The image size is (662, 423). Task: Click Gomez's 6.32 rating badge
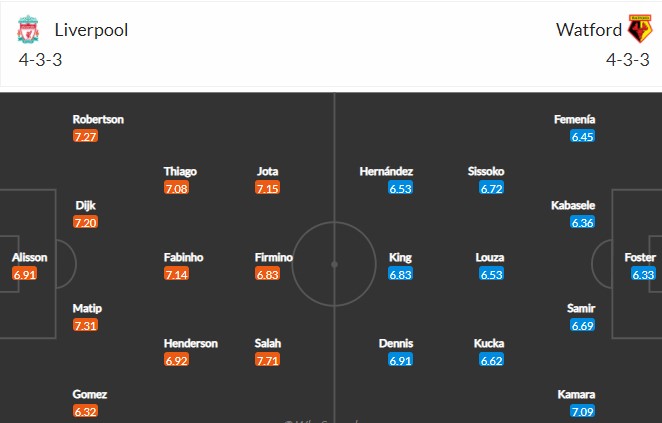(x=86, y=410)
